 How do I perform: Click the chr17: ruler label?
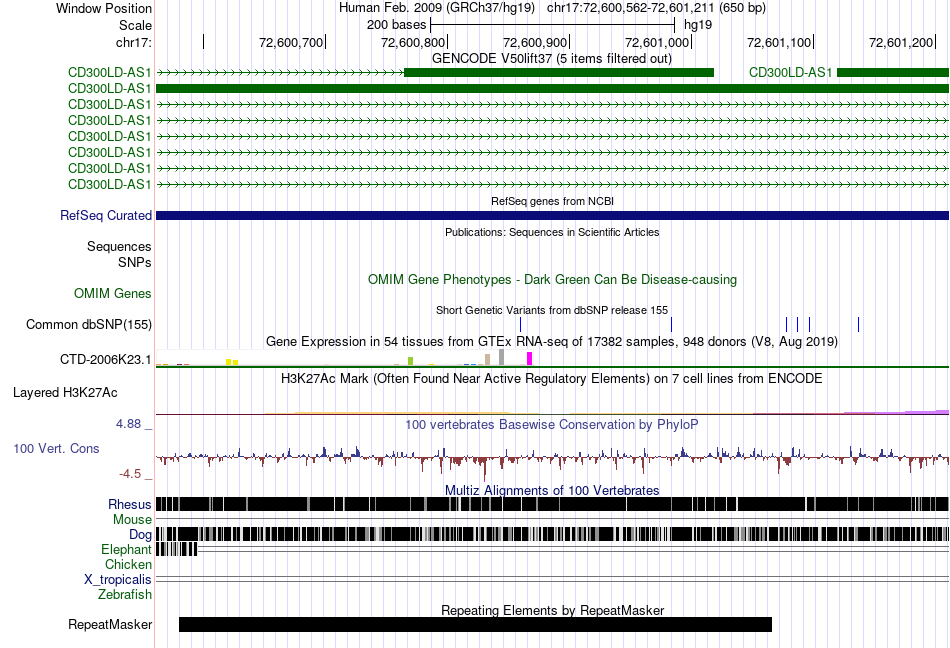click(133, 42)
